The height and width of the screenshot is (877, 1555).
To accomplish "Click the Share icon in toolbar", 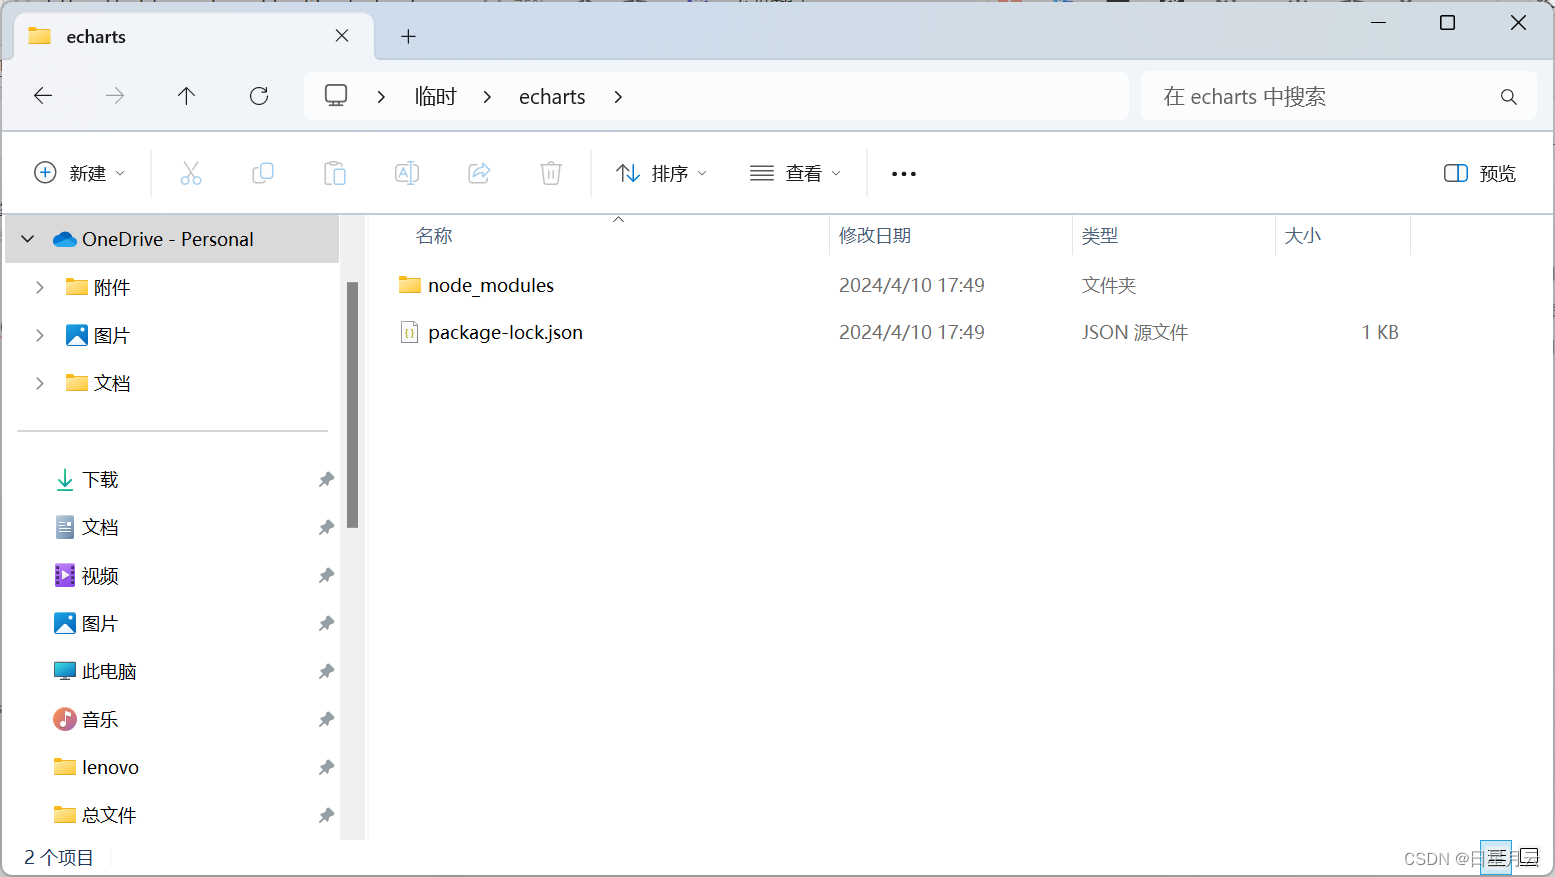I will (479, 173).
